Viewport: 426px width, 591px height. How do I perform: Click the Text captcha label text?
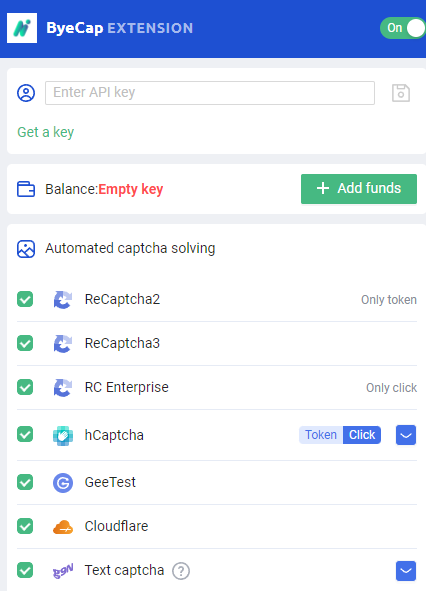pyautogui.click(x=124, y=571)
